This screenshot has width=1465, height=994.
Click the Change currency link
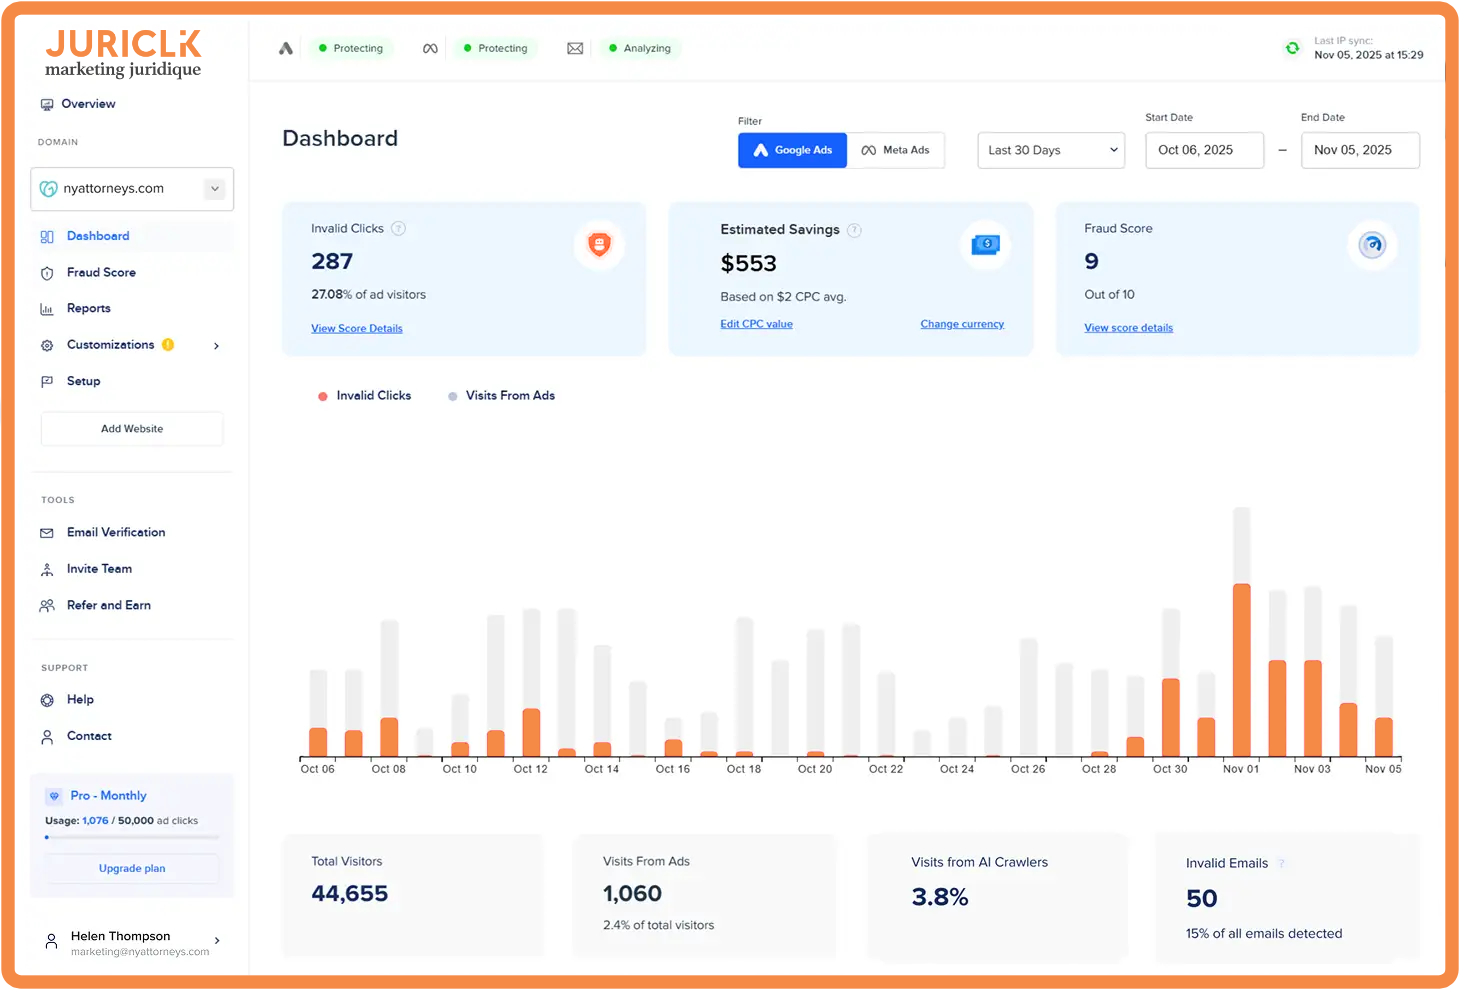tap(962, 324)
